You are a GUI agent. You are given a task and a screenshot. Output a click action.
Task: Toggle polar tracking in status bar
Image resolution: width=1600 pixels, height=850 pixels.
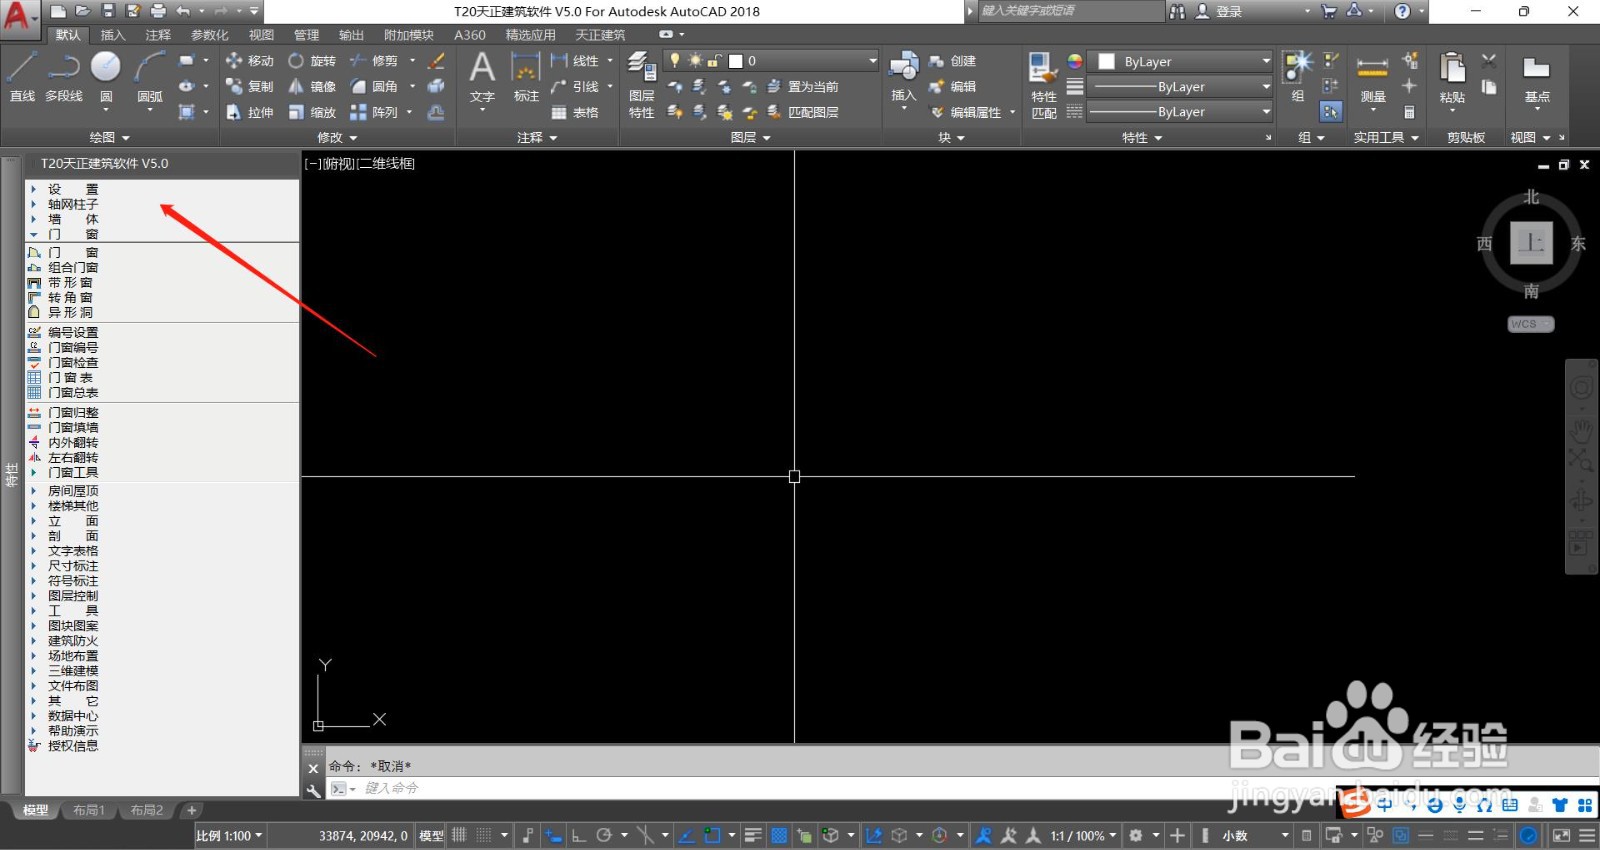click(x=604, y=835)
